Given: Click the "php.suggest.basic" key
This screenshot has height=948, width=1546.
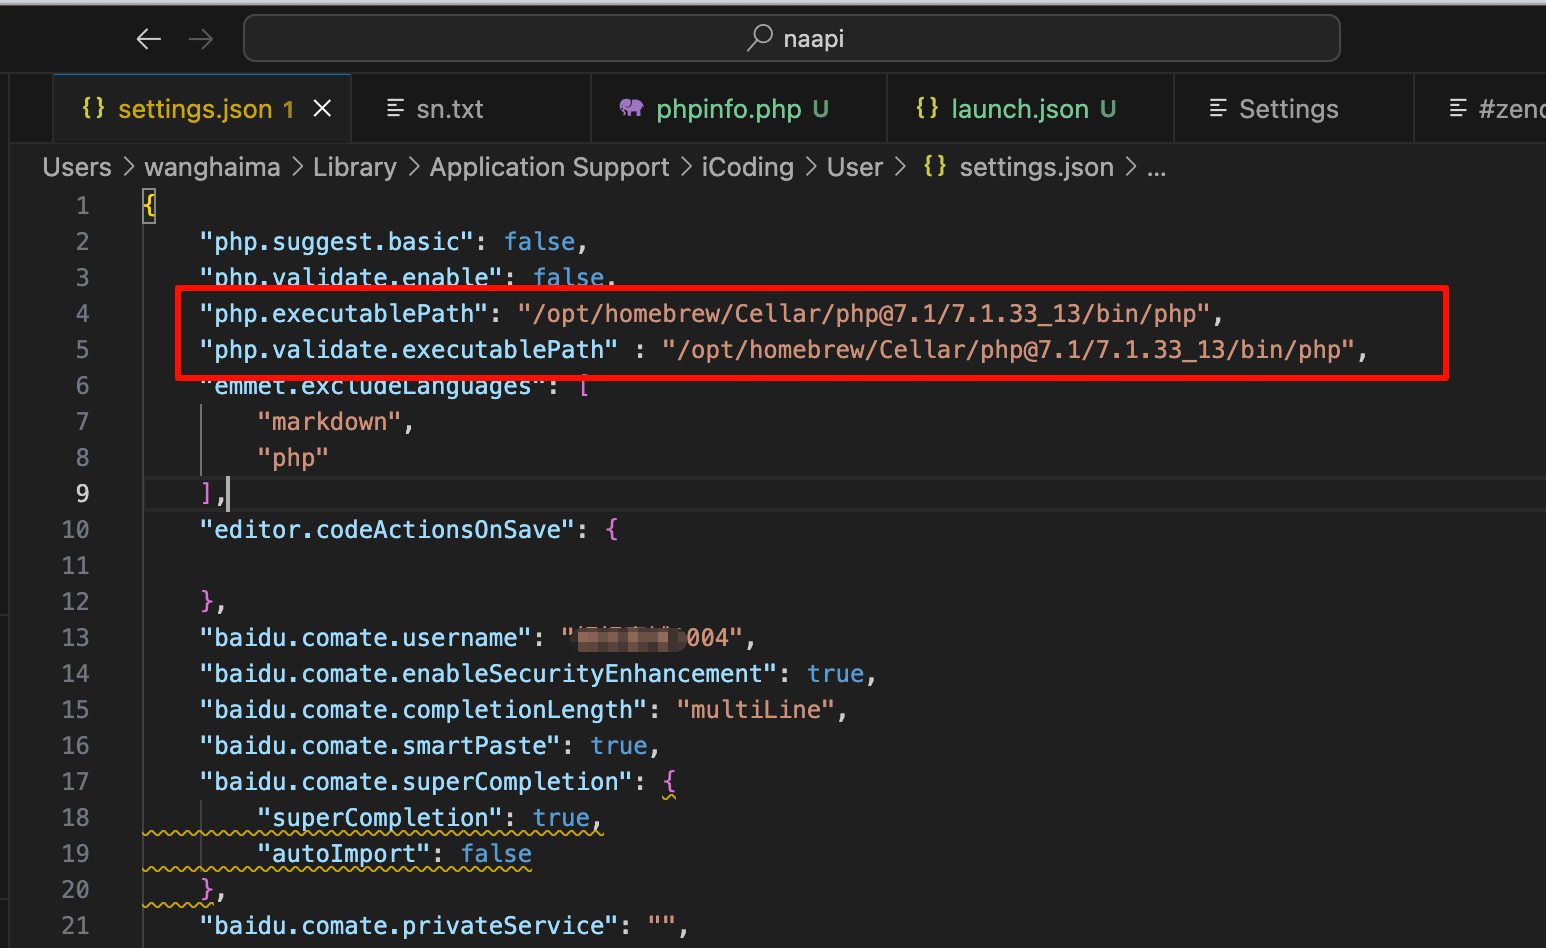Looking at the screenshot, I should tap(337, 242).
